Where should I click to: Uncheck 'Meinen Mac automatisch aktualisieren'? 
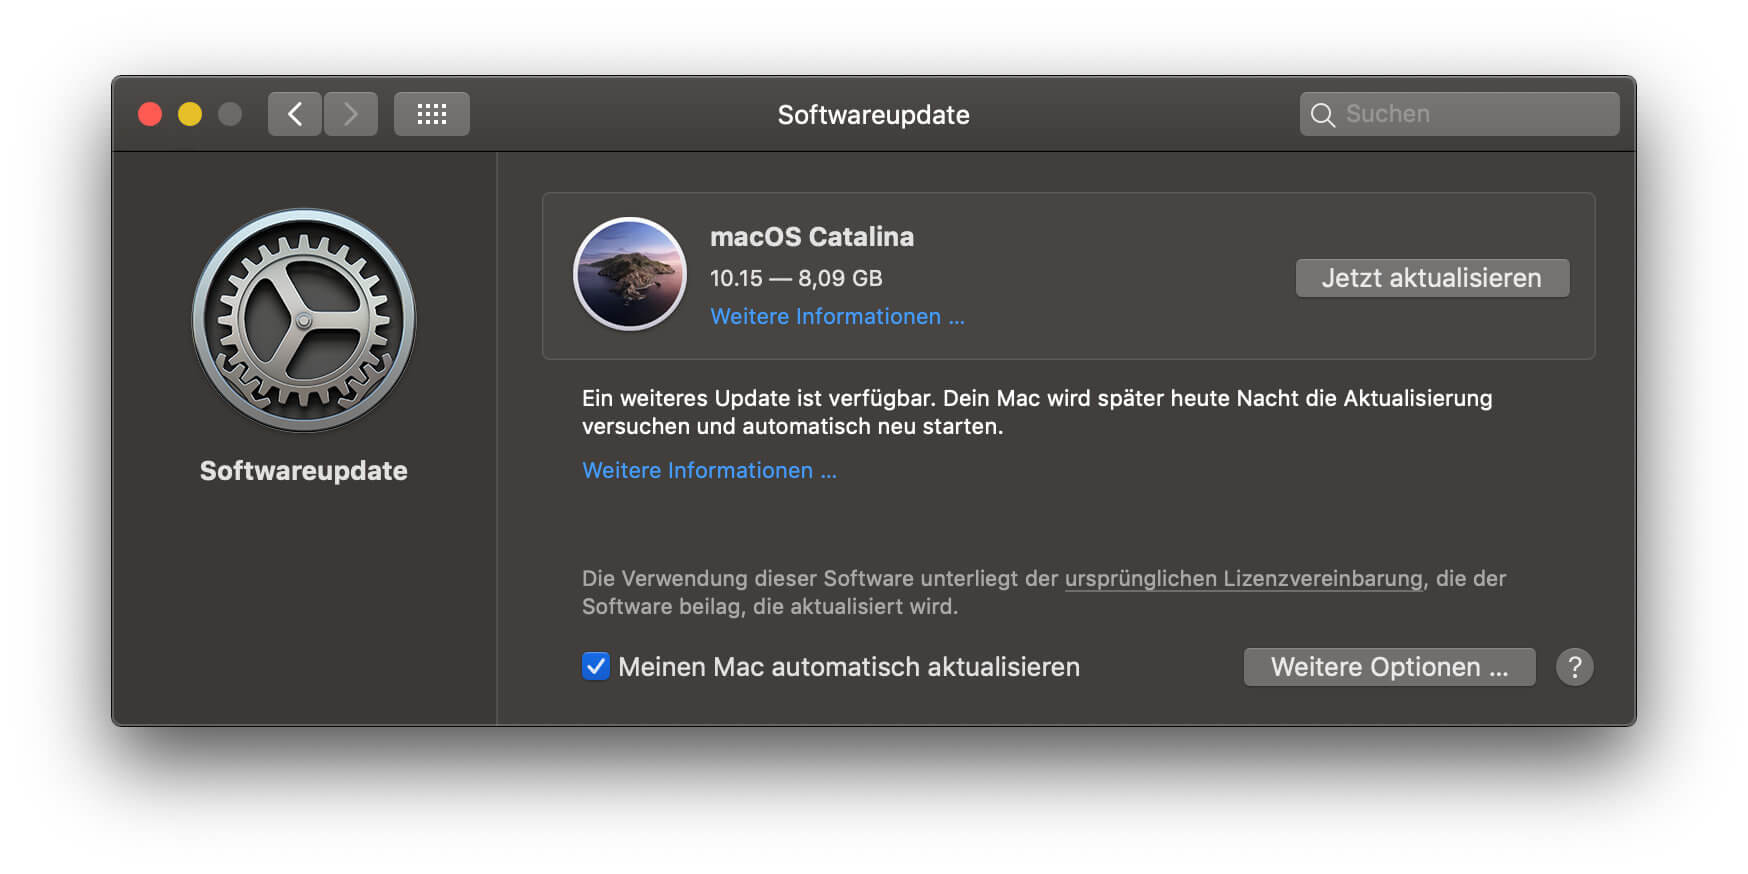(596, 666)
